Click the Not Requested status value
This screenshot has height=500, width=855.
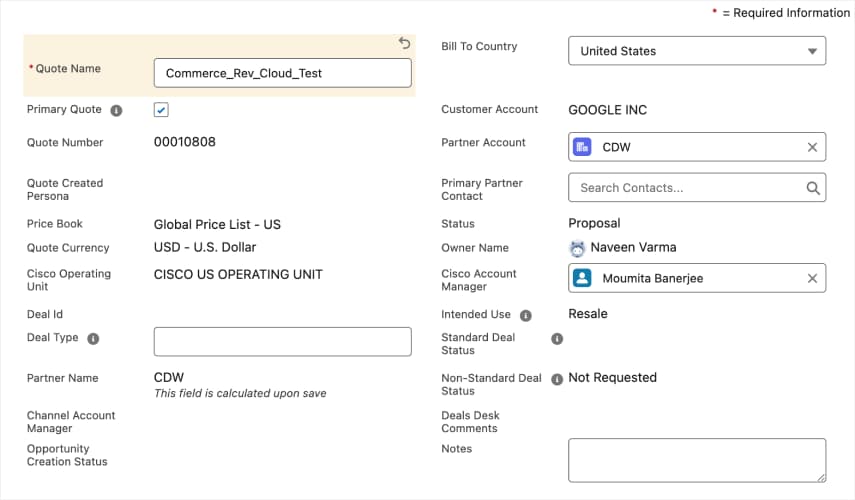612,377
